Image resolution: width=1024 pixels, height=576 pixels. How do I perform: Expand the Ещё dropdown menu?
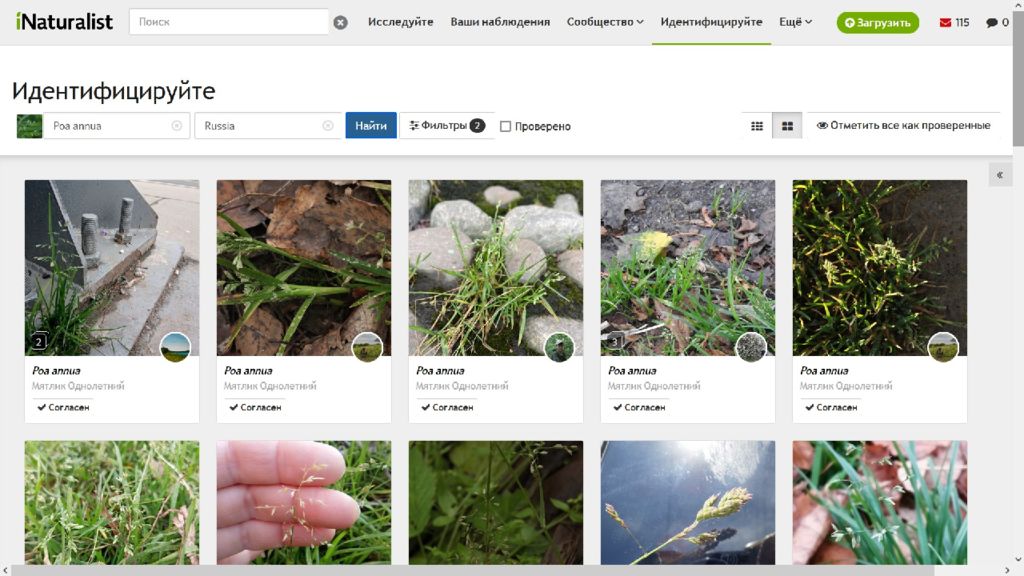(x=795, y=22)
